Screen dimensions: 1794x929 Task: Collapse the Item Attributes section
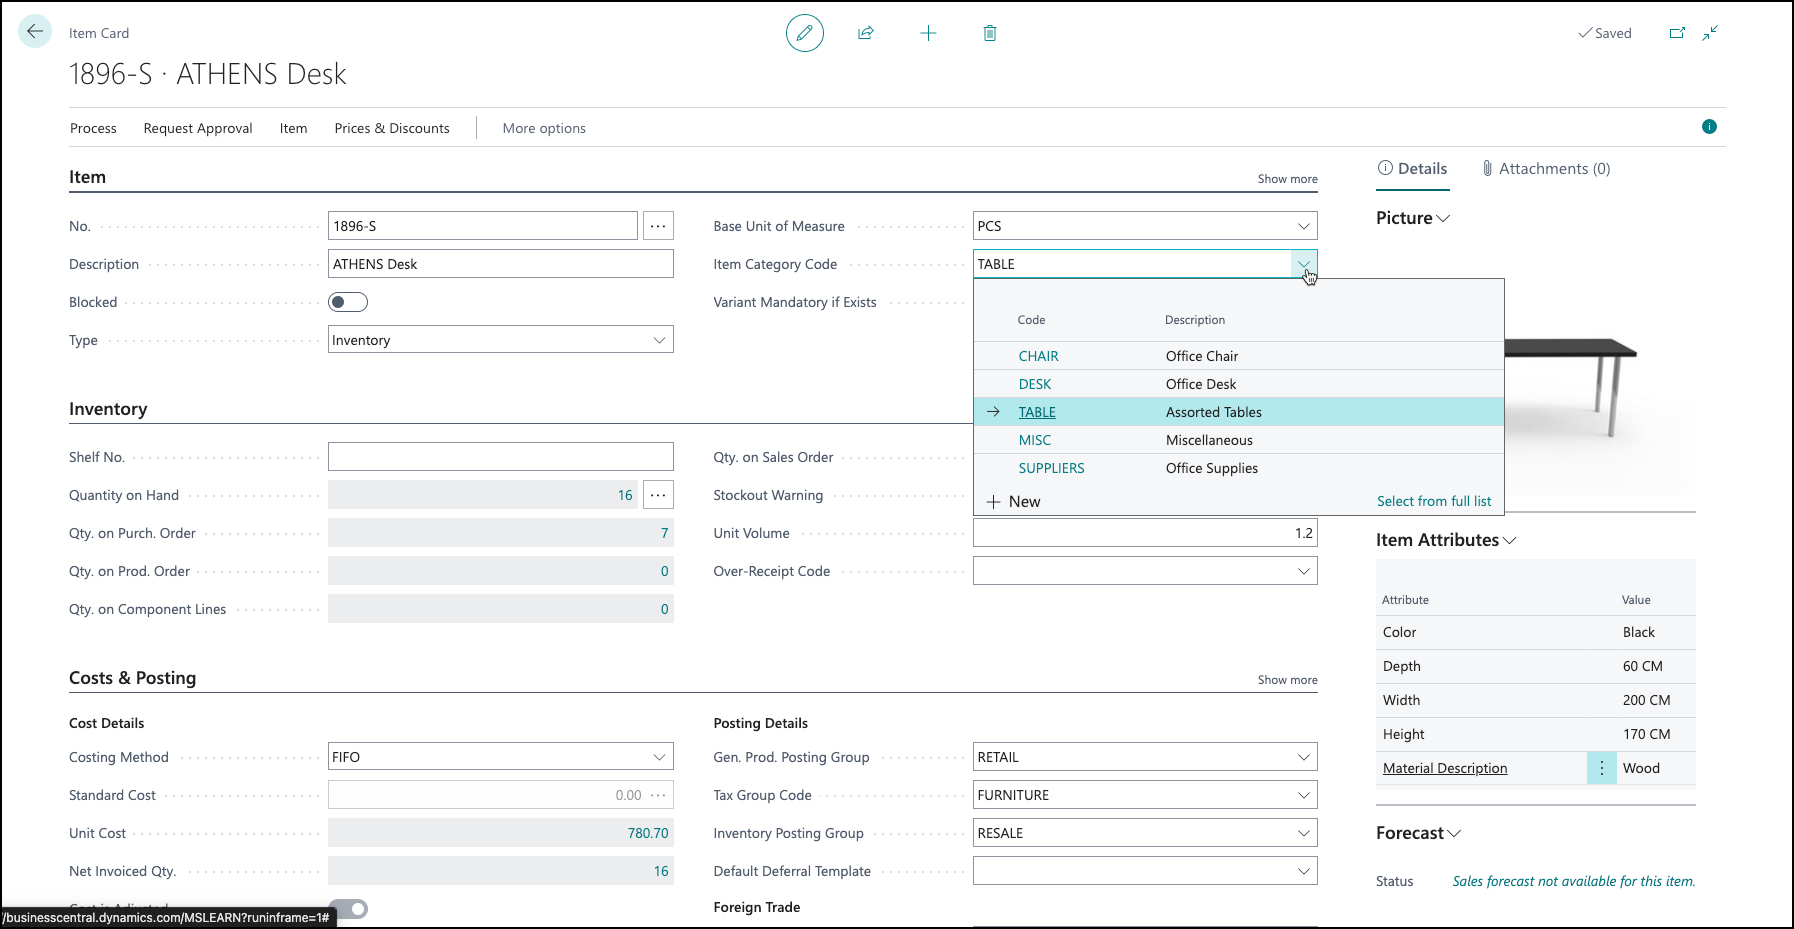pyautogui.click(x=1446, y=540)
